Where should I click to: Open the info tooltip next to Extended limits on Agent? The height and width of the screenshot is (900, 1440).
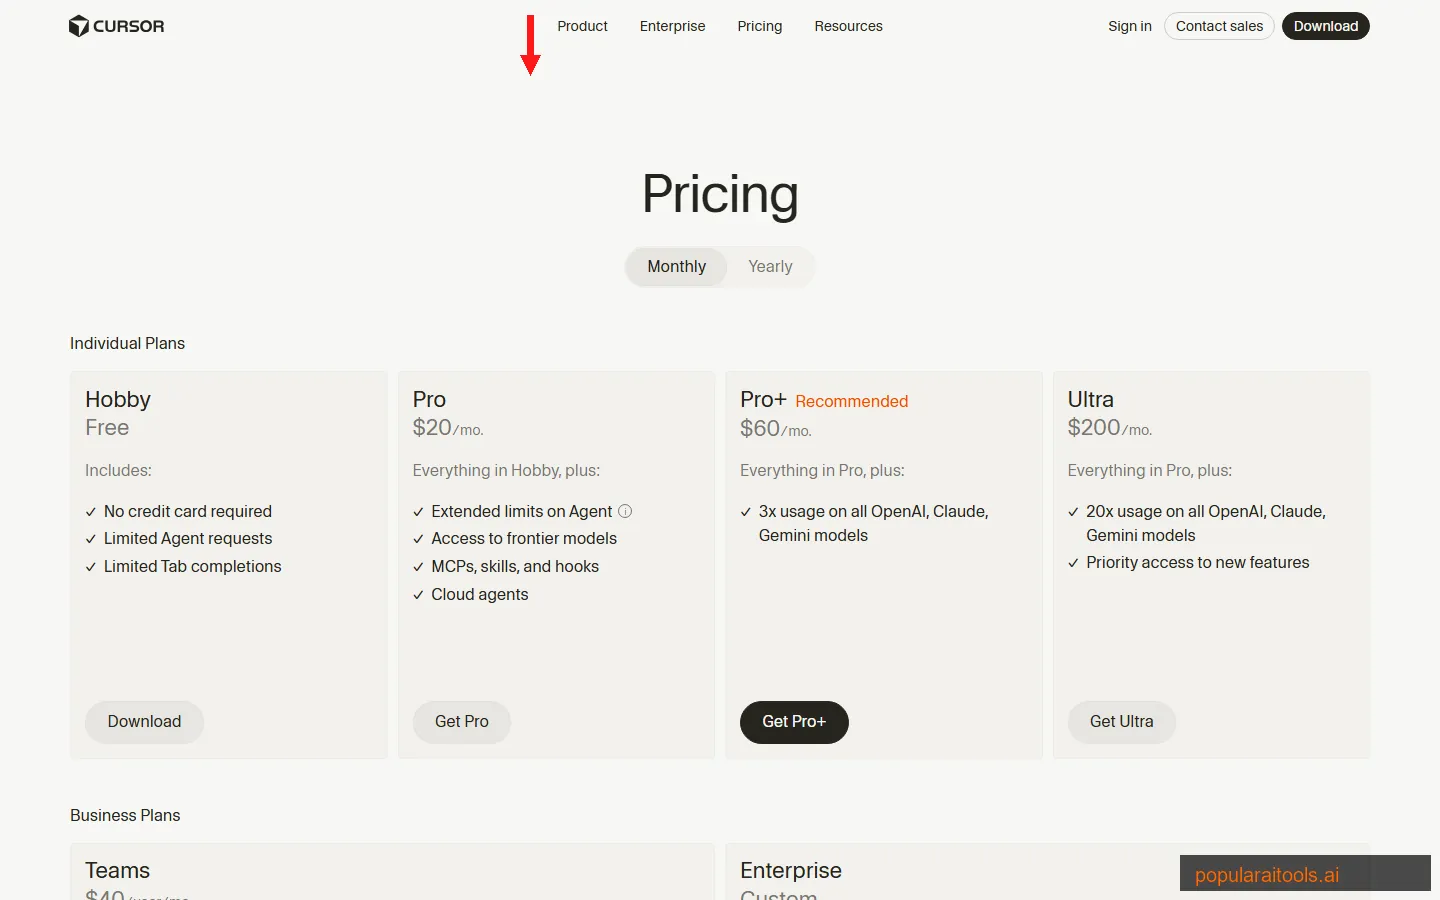[626, 511]
